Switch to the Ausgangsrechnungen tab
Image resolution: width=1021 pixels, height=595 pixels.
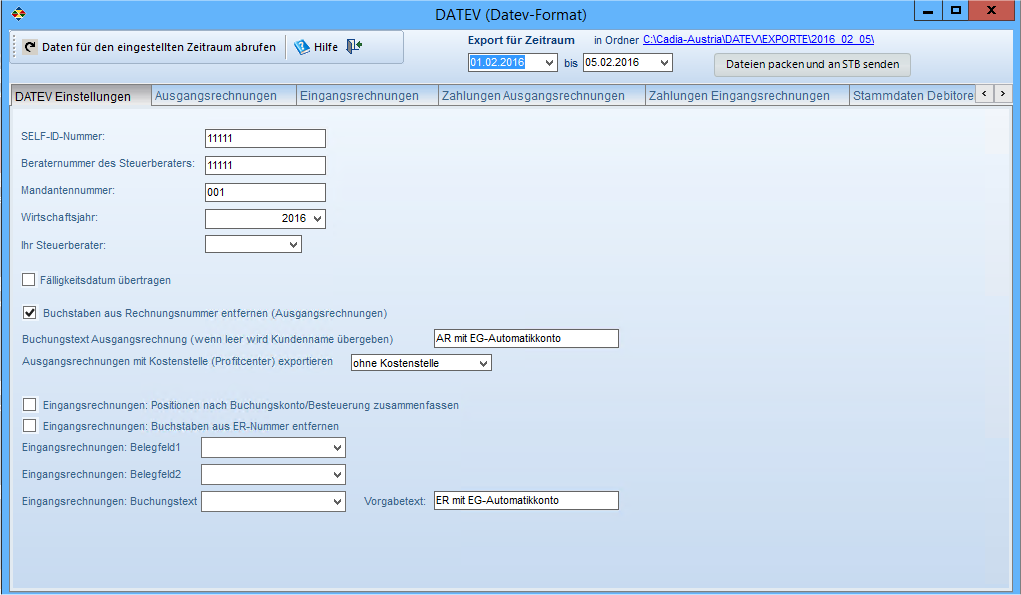point(223,96)
